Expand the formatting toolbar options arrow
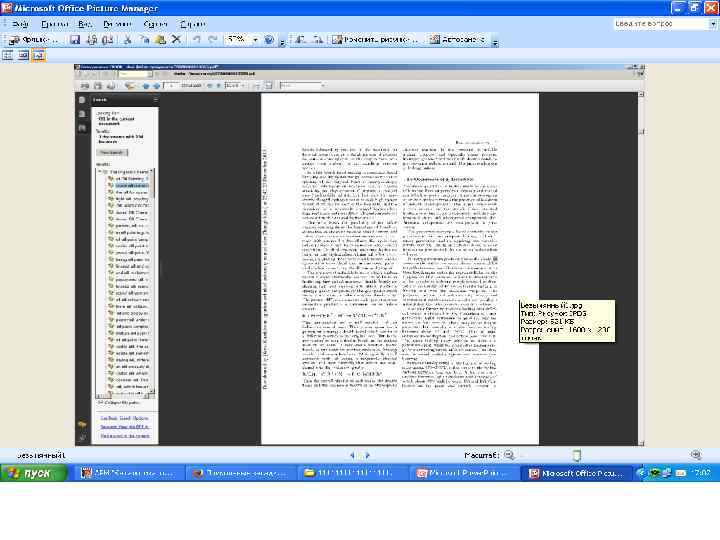Image resolution: width=720 pixels, height=540 pixels. [495, 42]
